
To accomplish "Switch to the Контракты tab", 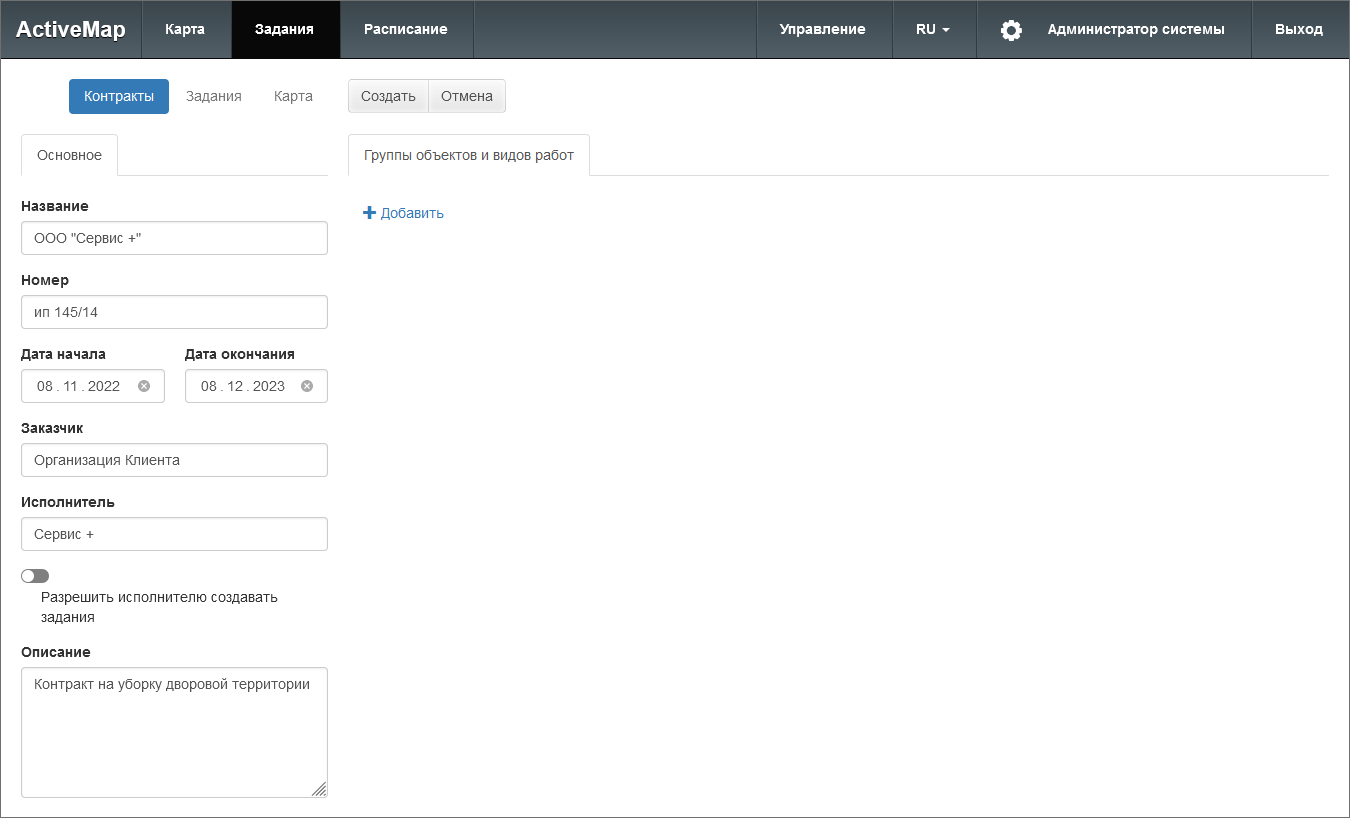I will (x=119, y=96).
